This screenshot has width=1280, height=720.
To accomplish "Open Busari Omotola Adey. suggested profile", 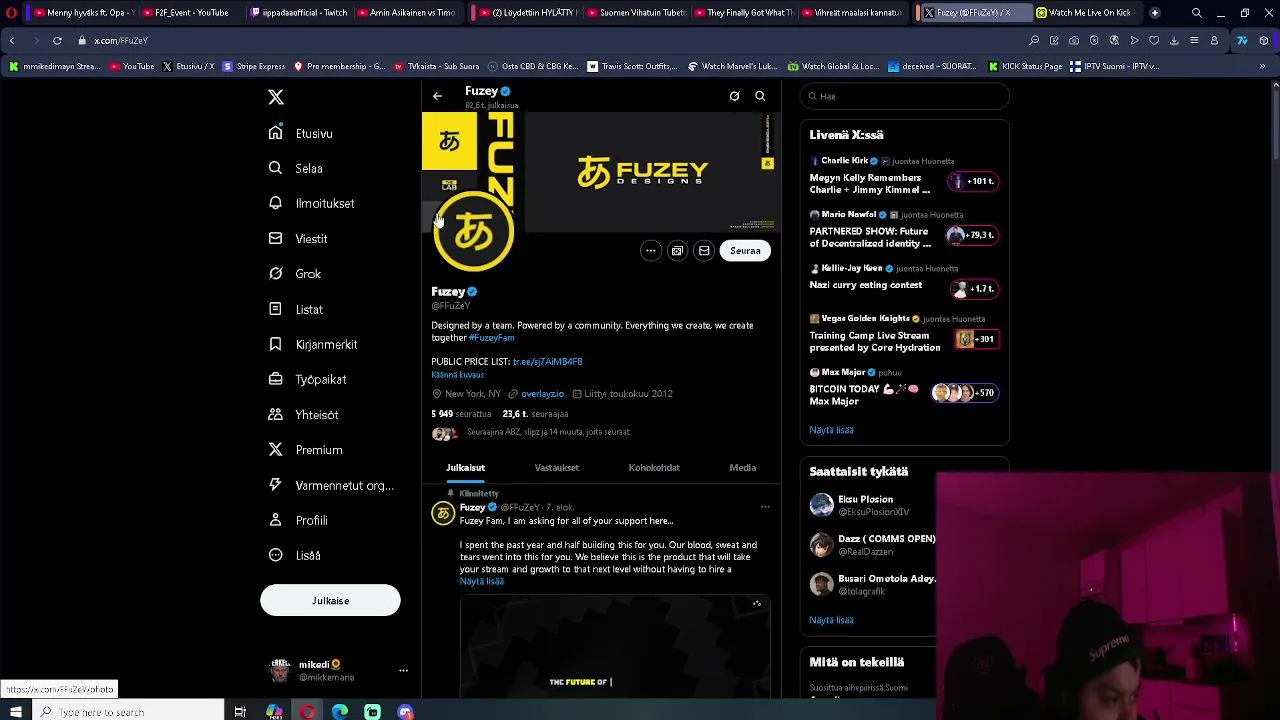I will [x=870, y=584].
